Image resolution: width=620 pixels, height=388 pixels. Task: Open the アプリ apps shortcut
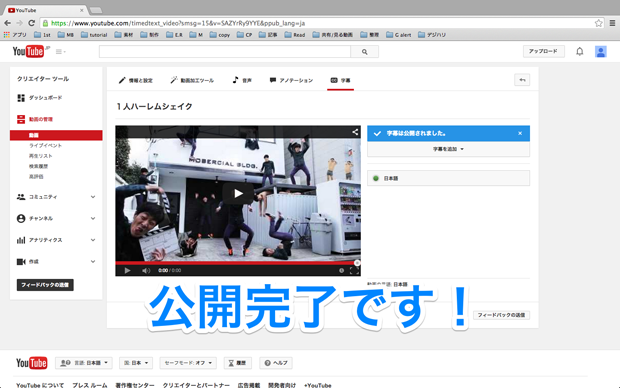[15, 35]
